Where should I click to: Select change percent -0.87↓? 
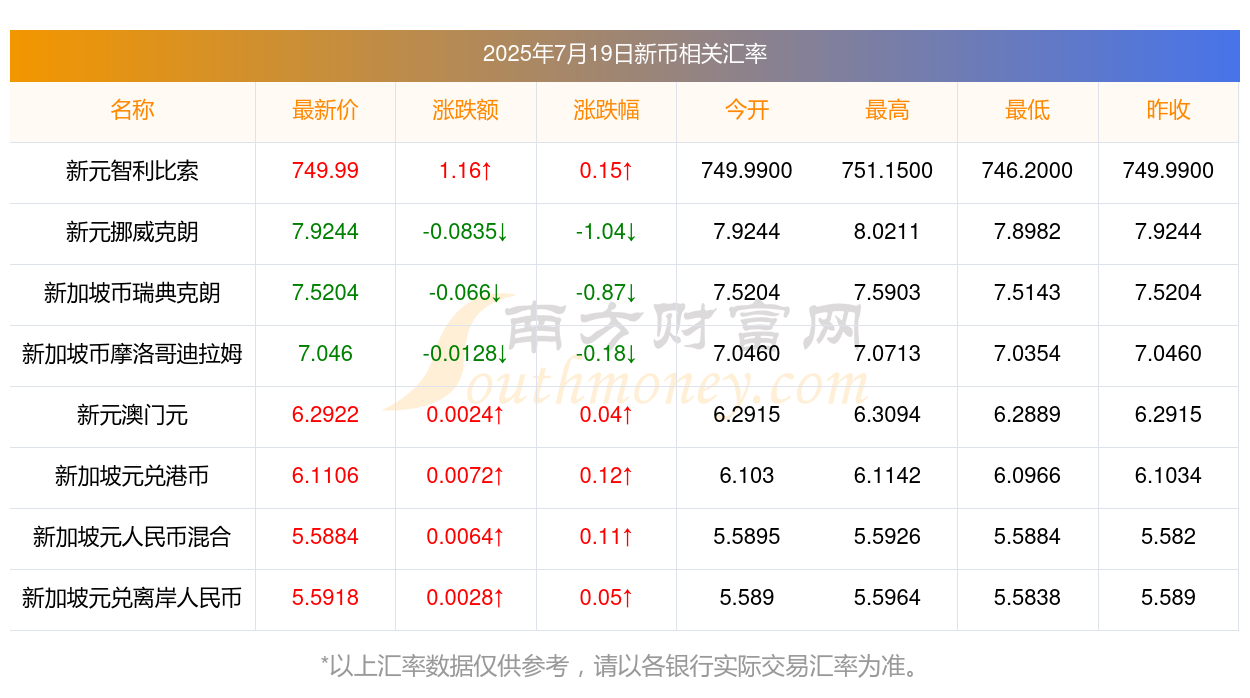606,293
